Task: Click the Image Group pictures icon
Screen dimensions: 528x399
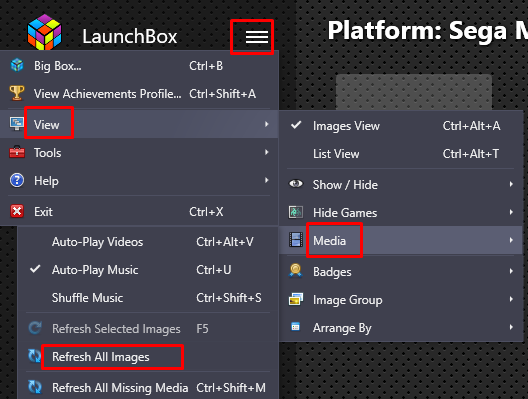Action: (296, 299)
